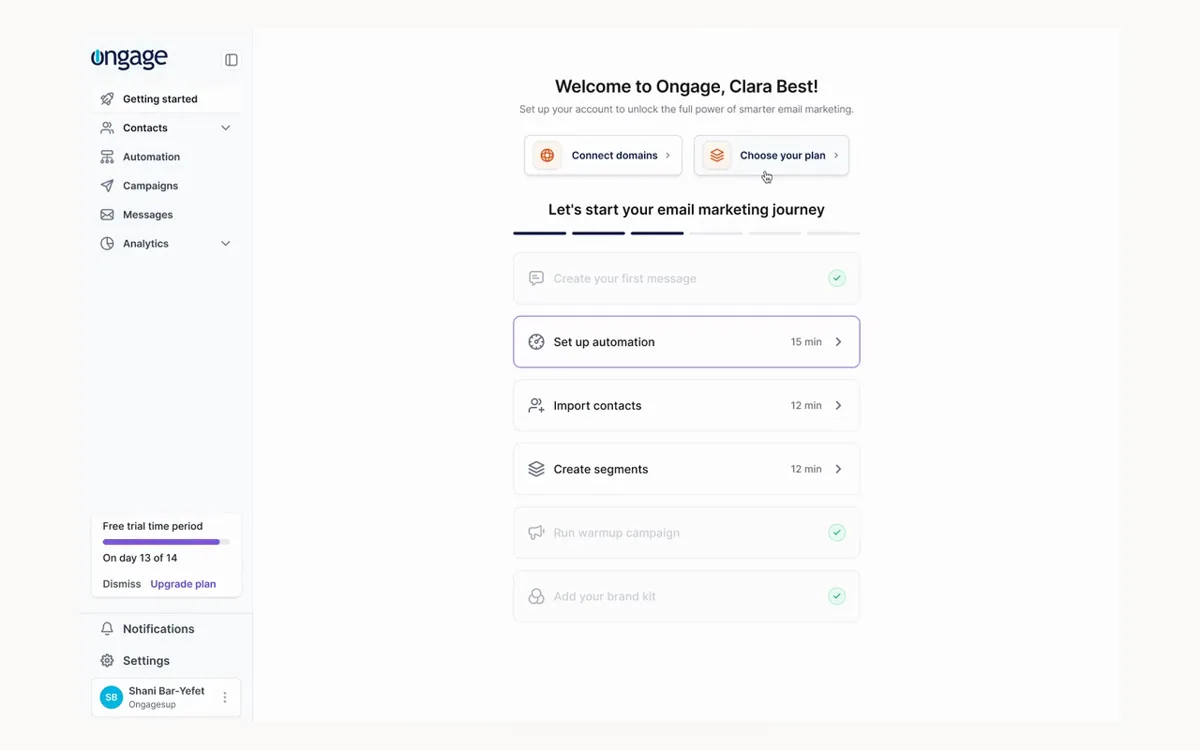Click the rocket icon beside Getting started
The image size is (1200, 750).
click(x=107, y=99)
